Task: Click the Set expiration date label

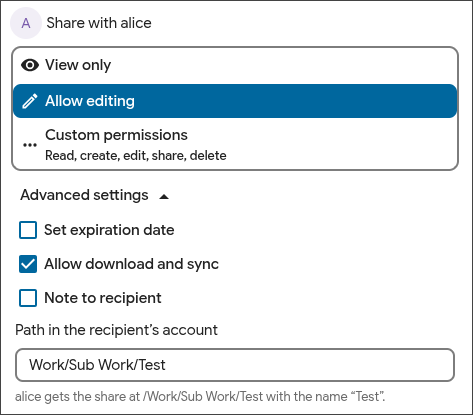Action: tap(109, 230)
